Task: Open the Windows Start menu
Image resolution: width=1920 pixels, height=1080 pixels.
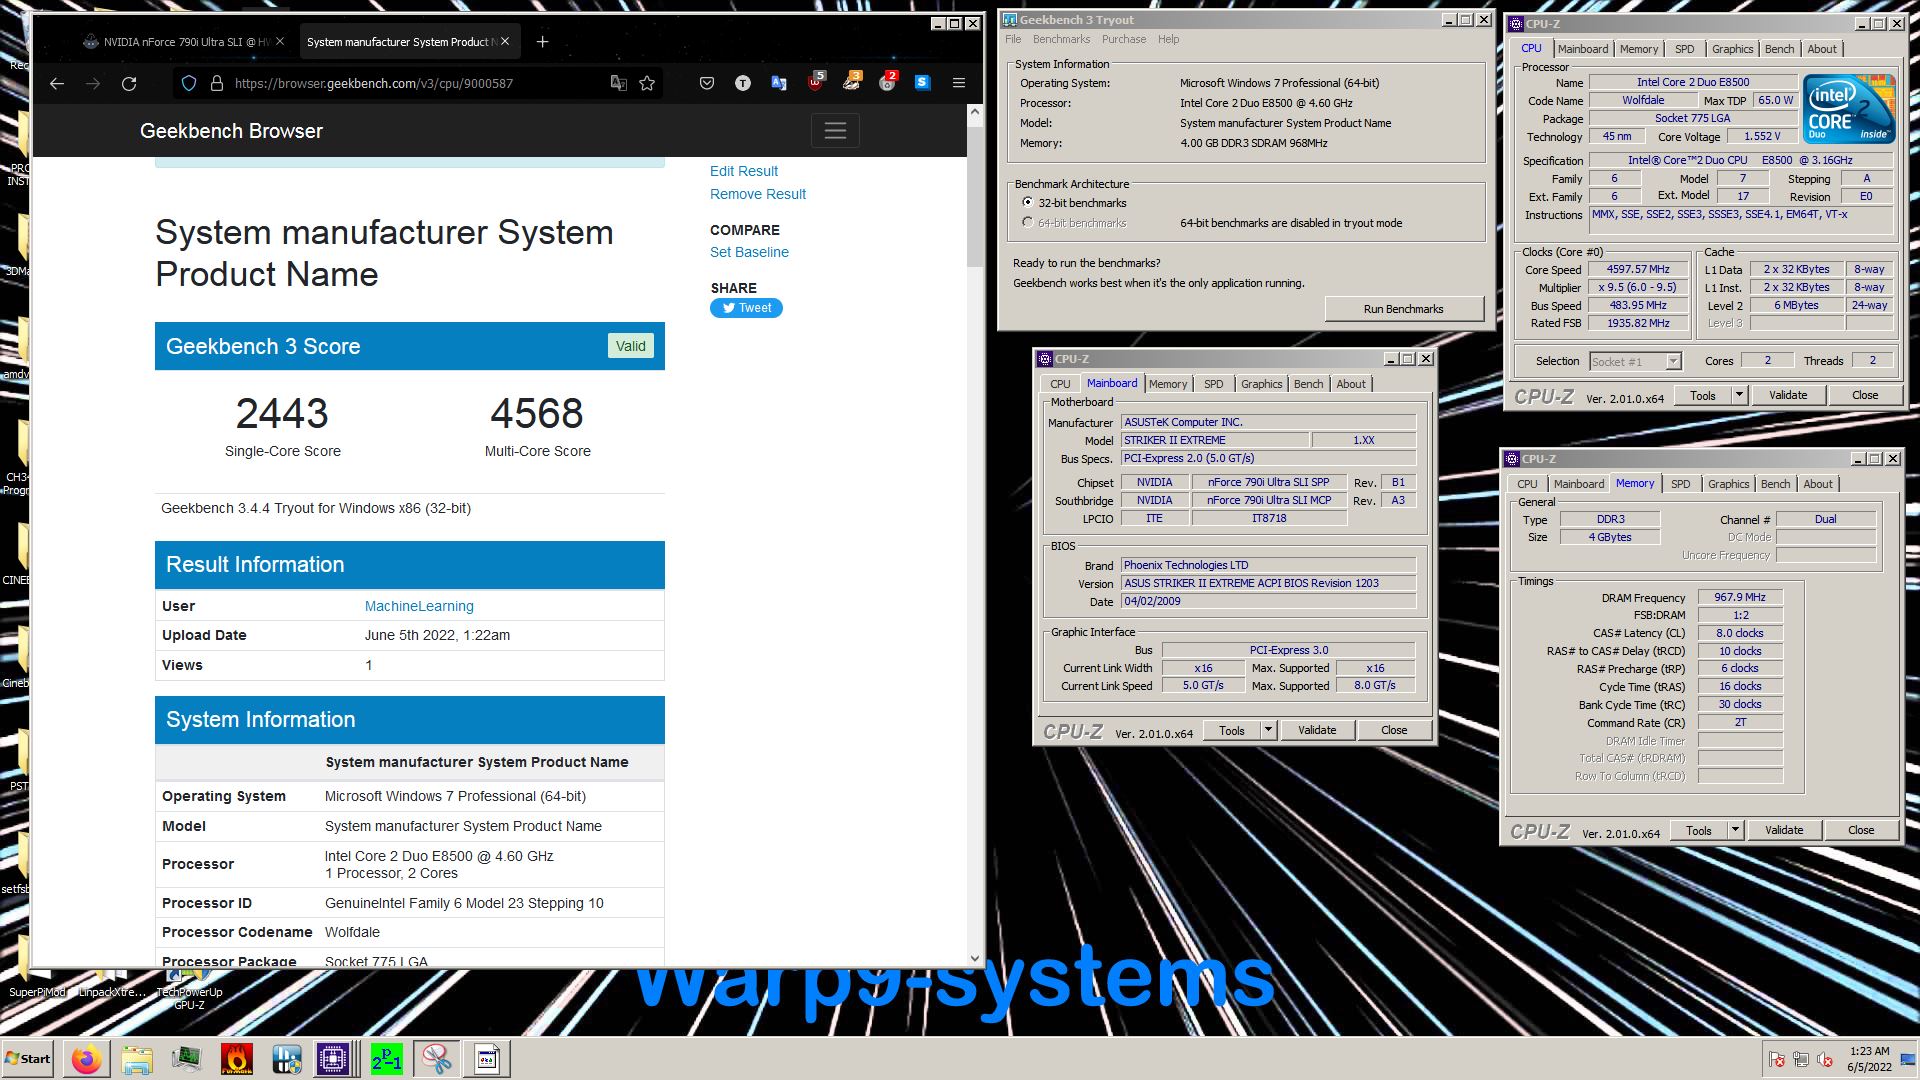Action: coord(29,1059)
